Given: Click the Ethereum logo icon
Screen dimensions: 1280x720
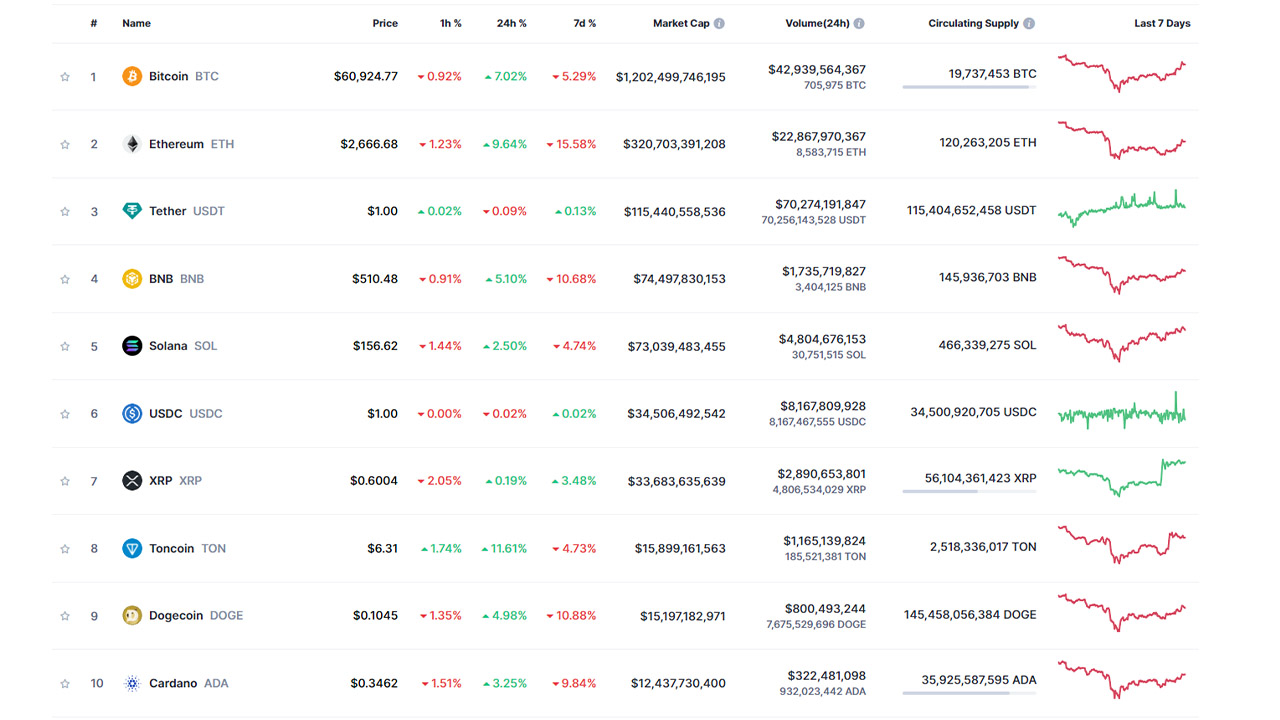Looking at the screenshot, I should coord(132,144).
